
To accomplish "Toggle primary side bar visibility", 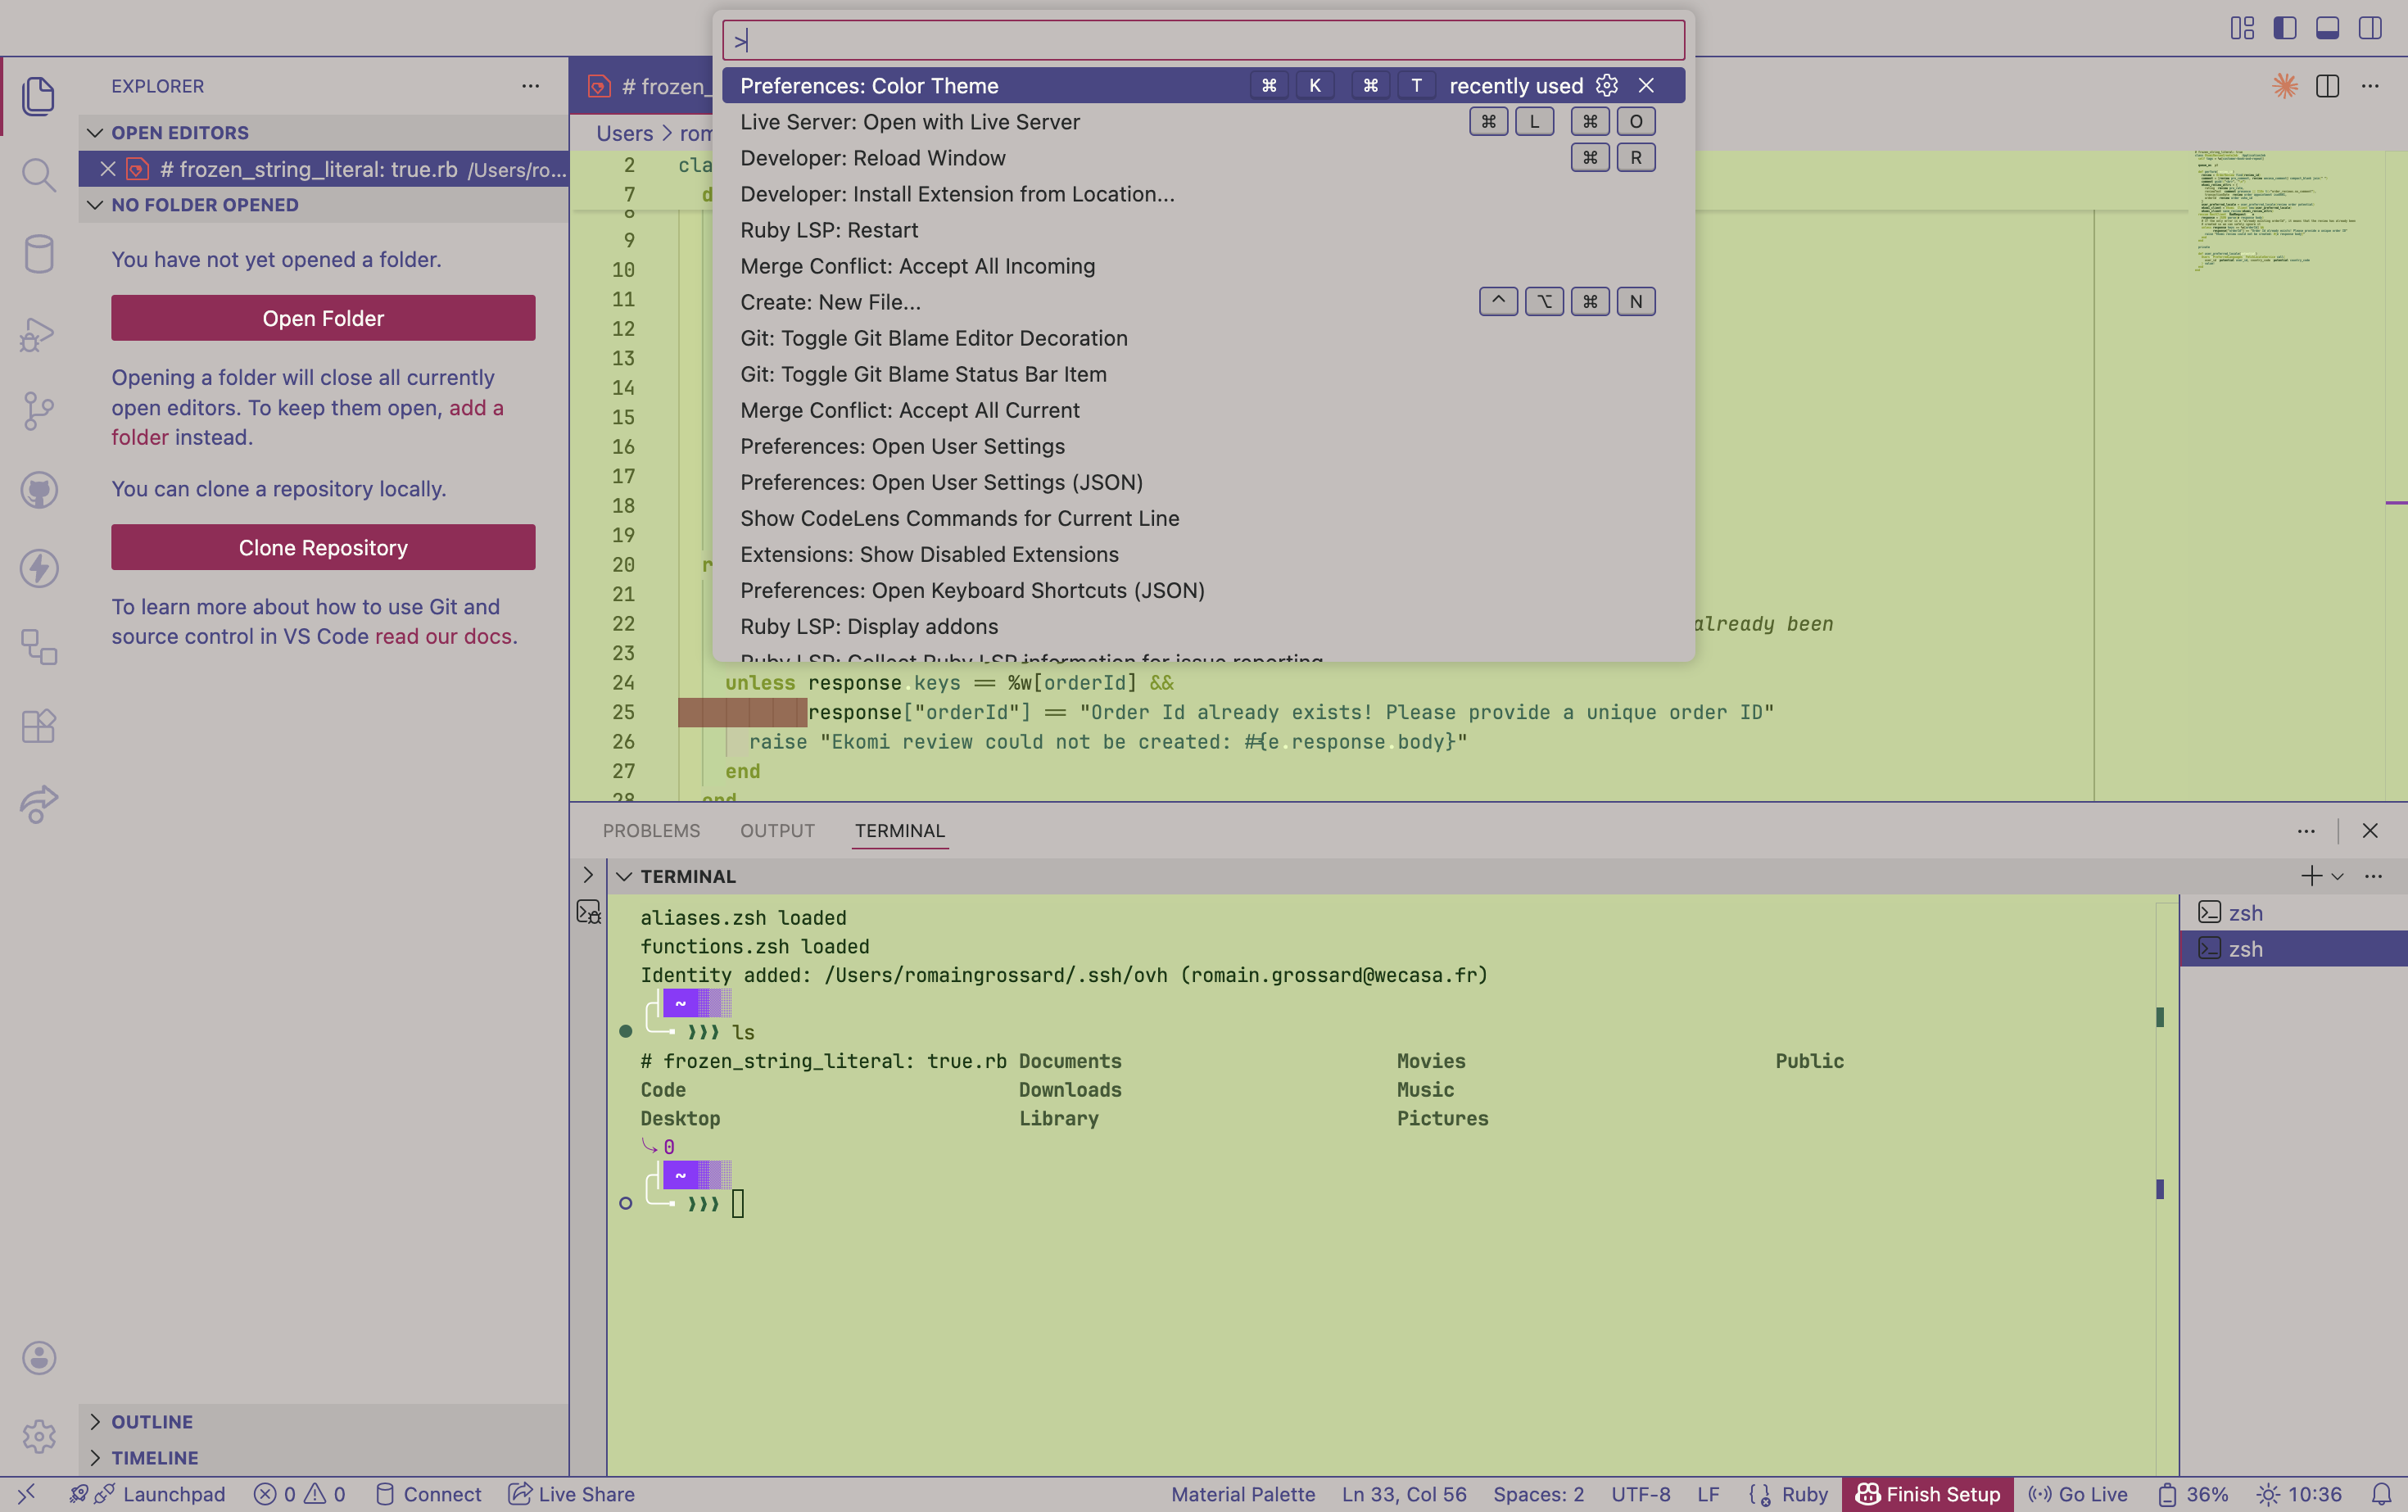I will [2285, 28].
